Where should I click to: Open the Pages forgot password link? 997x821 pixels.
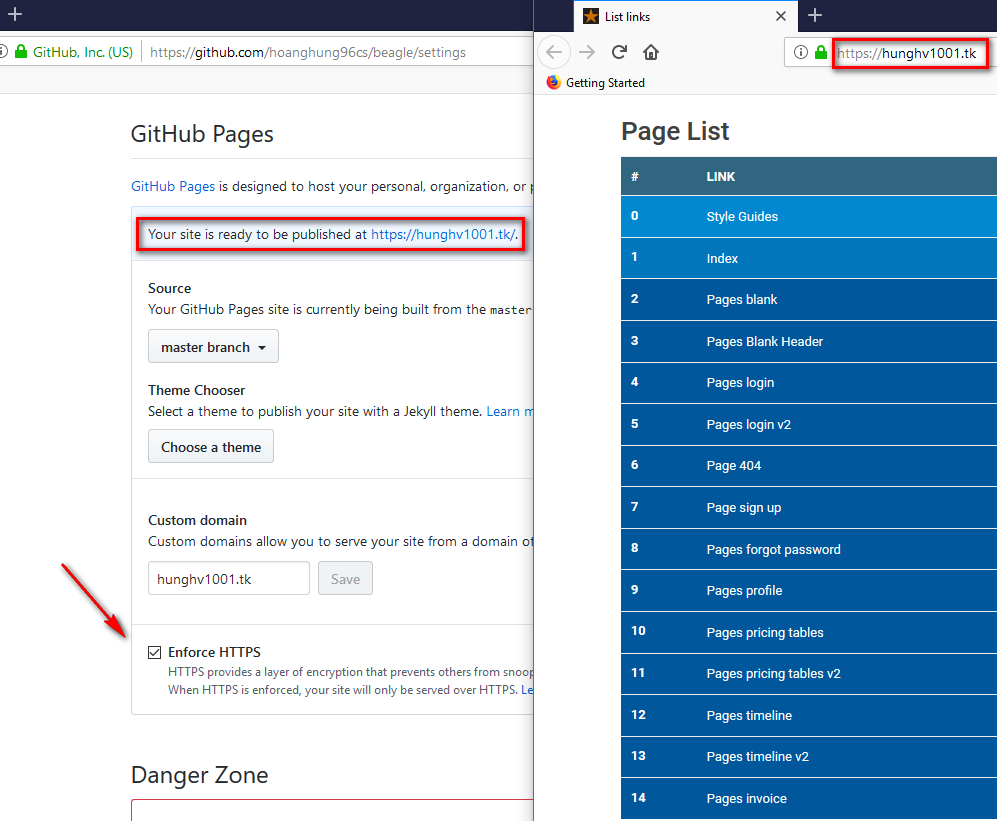pos(773,549)
